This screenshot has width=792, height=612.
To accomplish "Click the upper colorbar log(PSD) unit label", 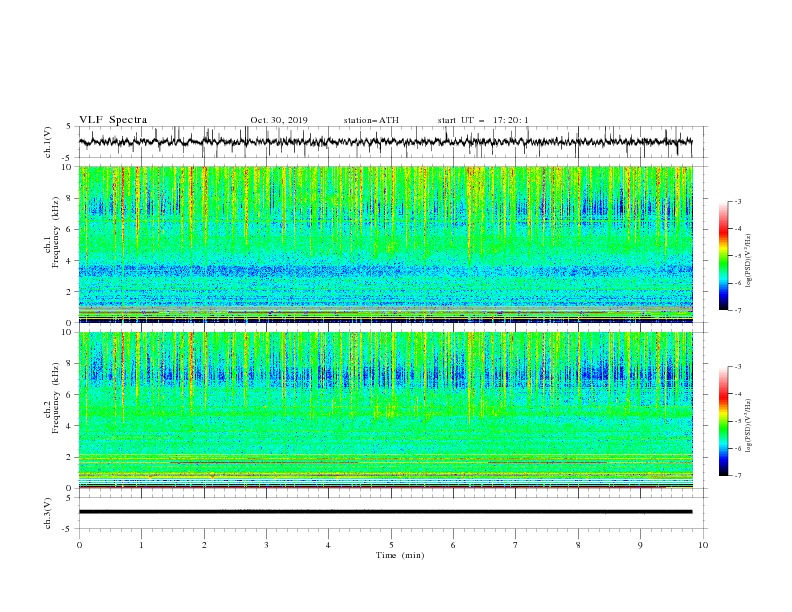I will pyautogui.click(x=749, y=261).
